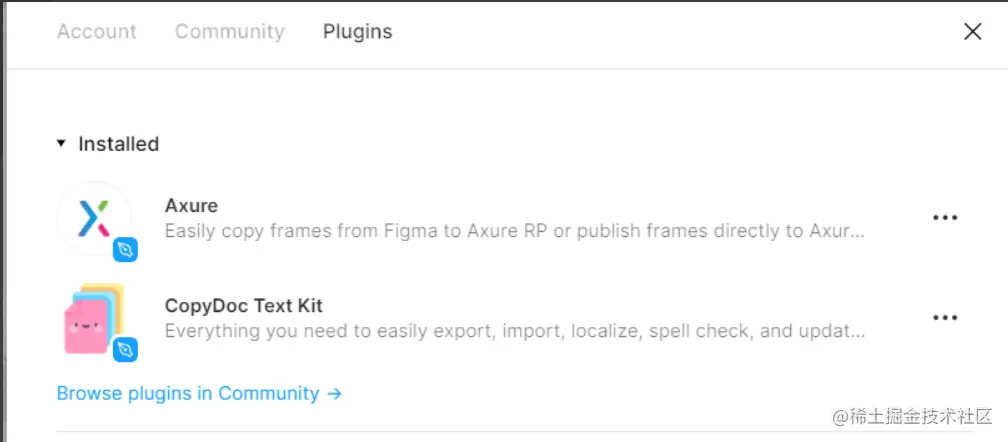The width and height of the screenshot is (1008, 442).
Task: Click the blue badge on CopyDoc icon
Action: (125, 349)
